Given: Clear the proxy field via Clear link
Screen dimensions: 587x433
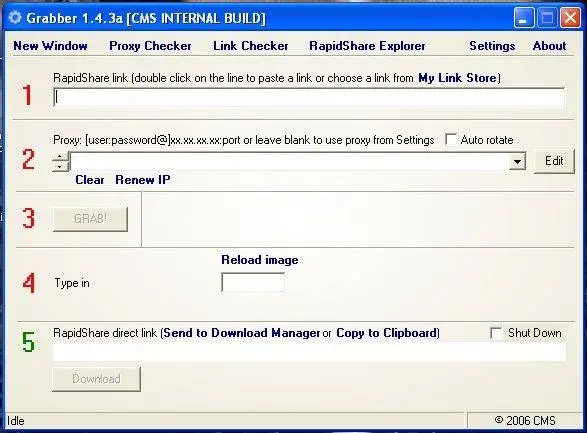Looking at the screenshot, I should tap(89, 180).
